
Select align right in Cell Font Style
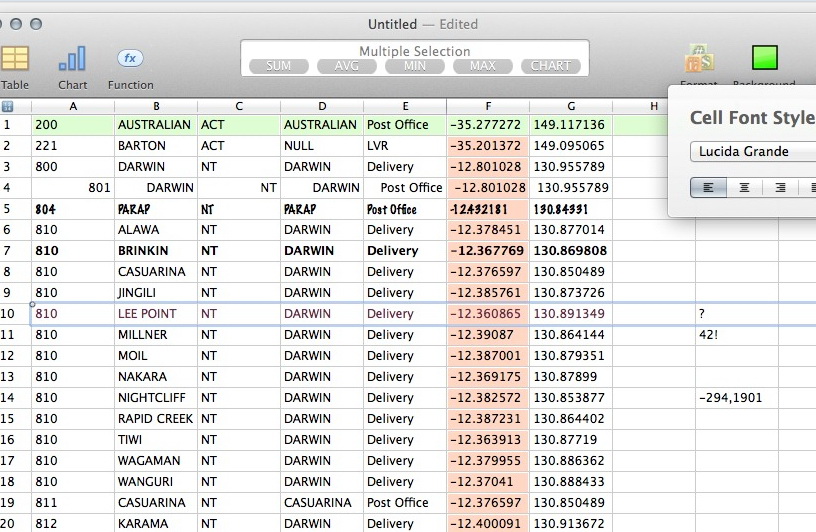pos(780,187)
